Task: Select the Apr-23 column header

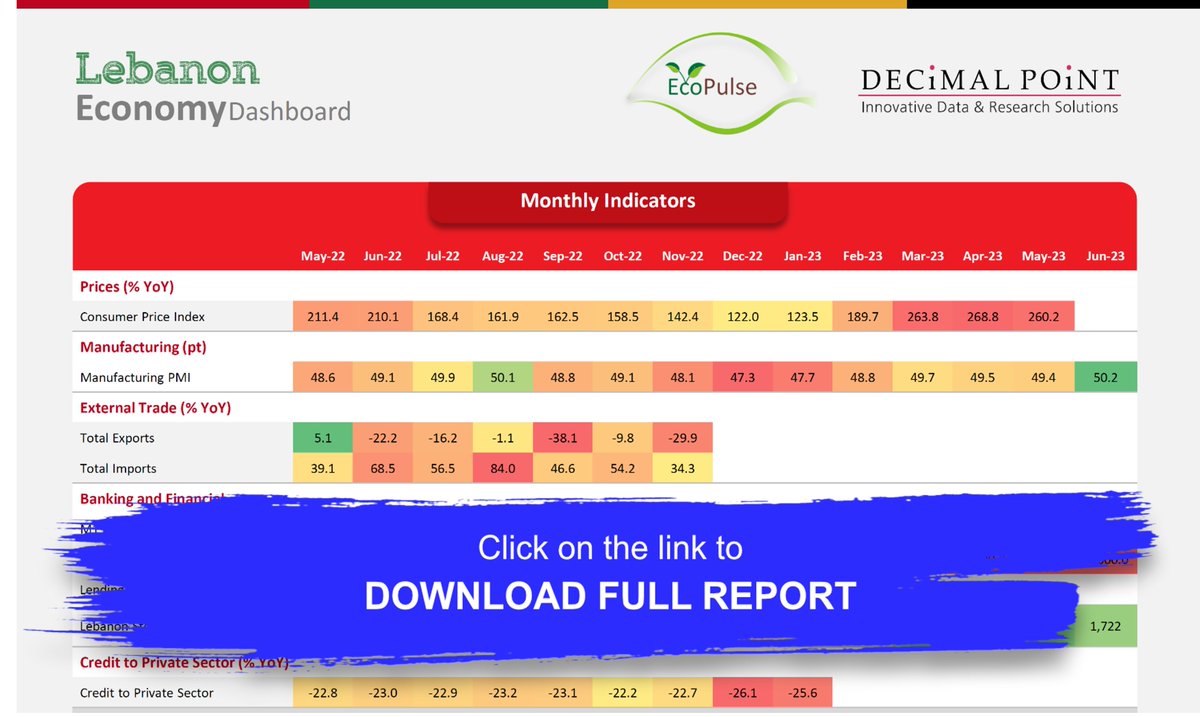Action: (x=982, y=256)
